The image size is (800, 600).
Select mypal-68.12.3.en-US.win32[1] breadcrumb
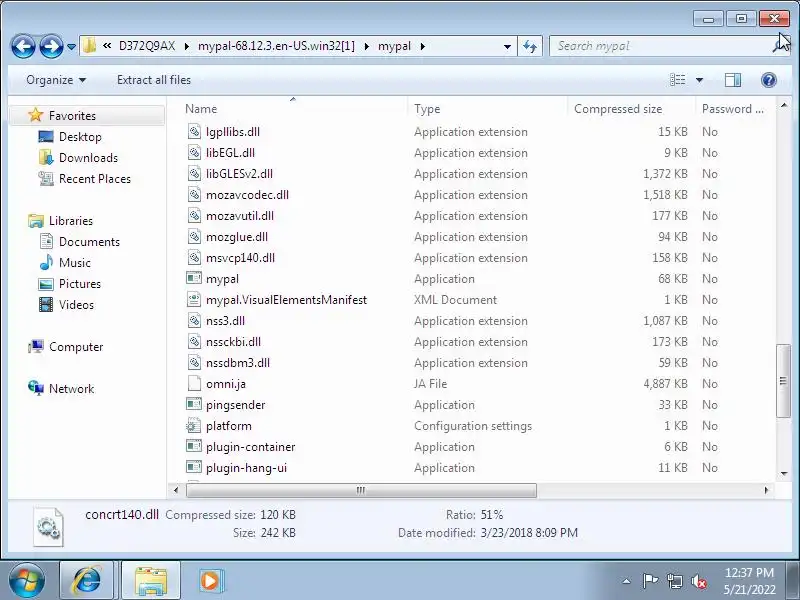(x=276, y=46)
